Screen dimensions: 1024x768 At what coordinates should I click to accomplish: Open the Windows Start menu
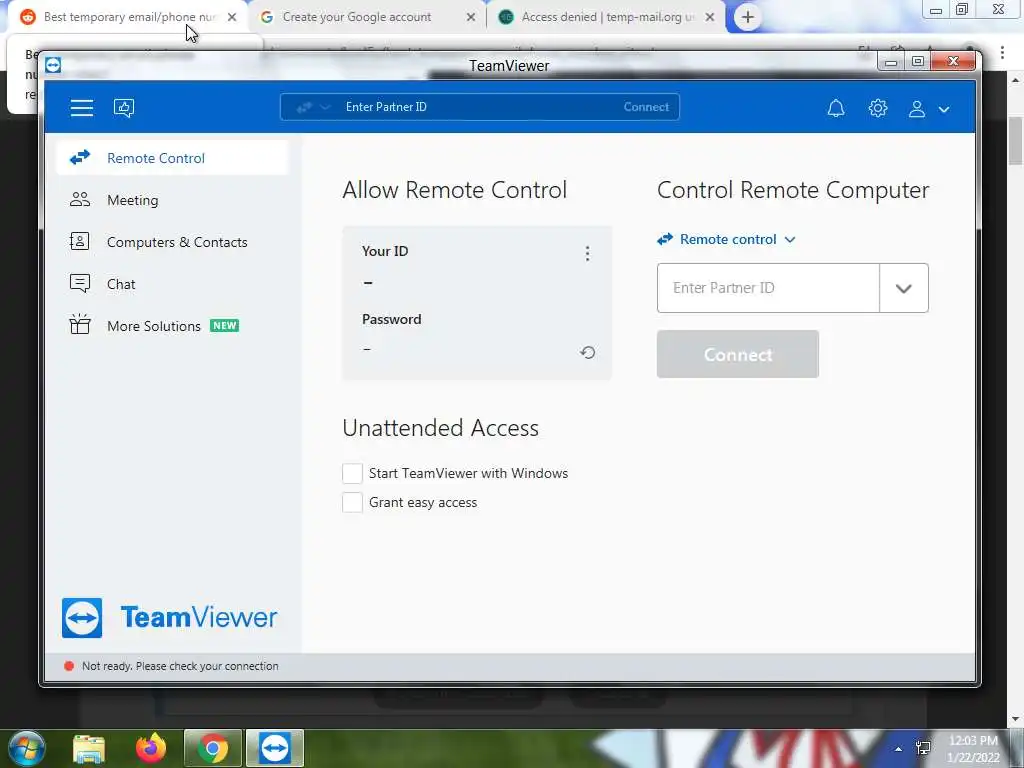coord(26,748)
